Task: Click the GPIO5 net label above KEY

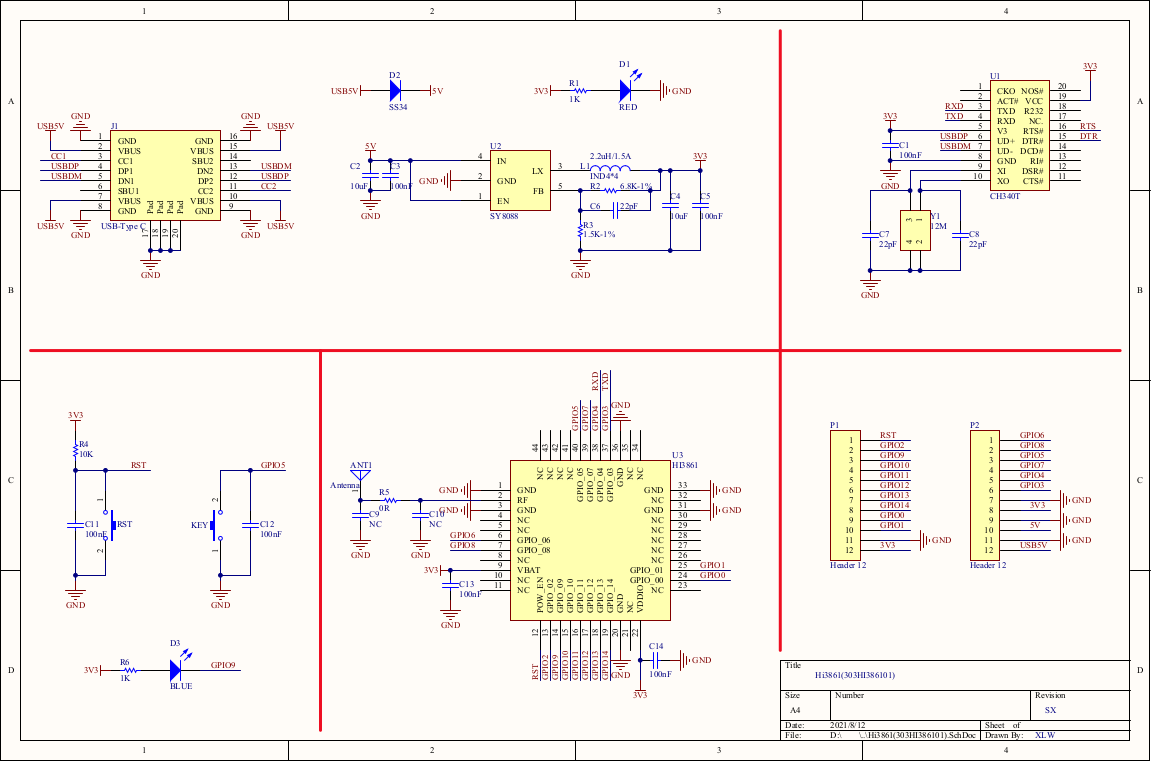Action: point(273,465)
